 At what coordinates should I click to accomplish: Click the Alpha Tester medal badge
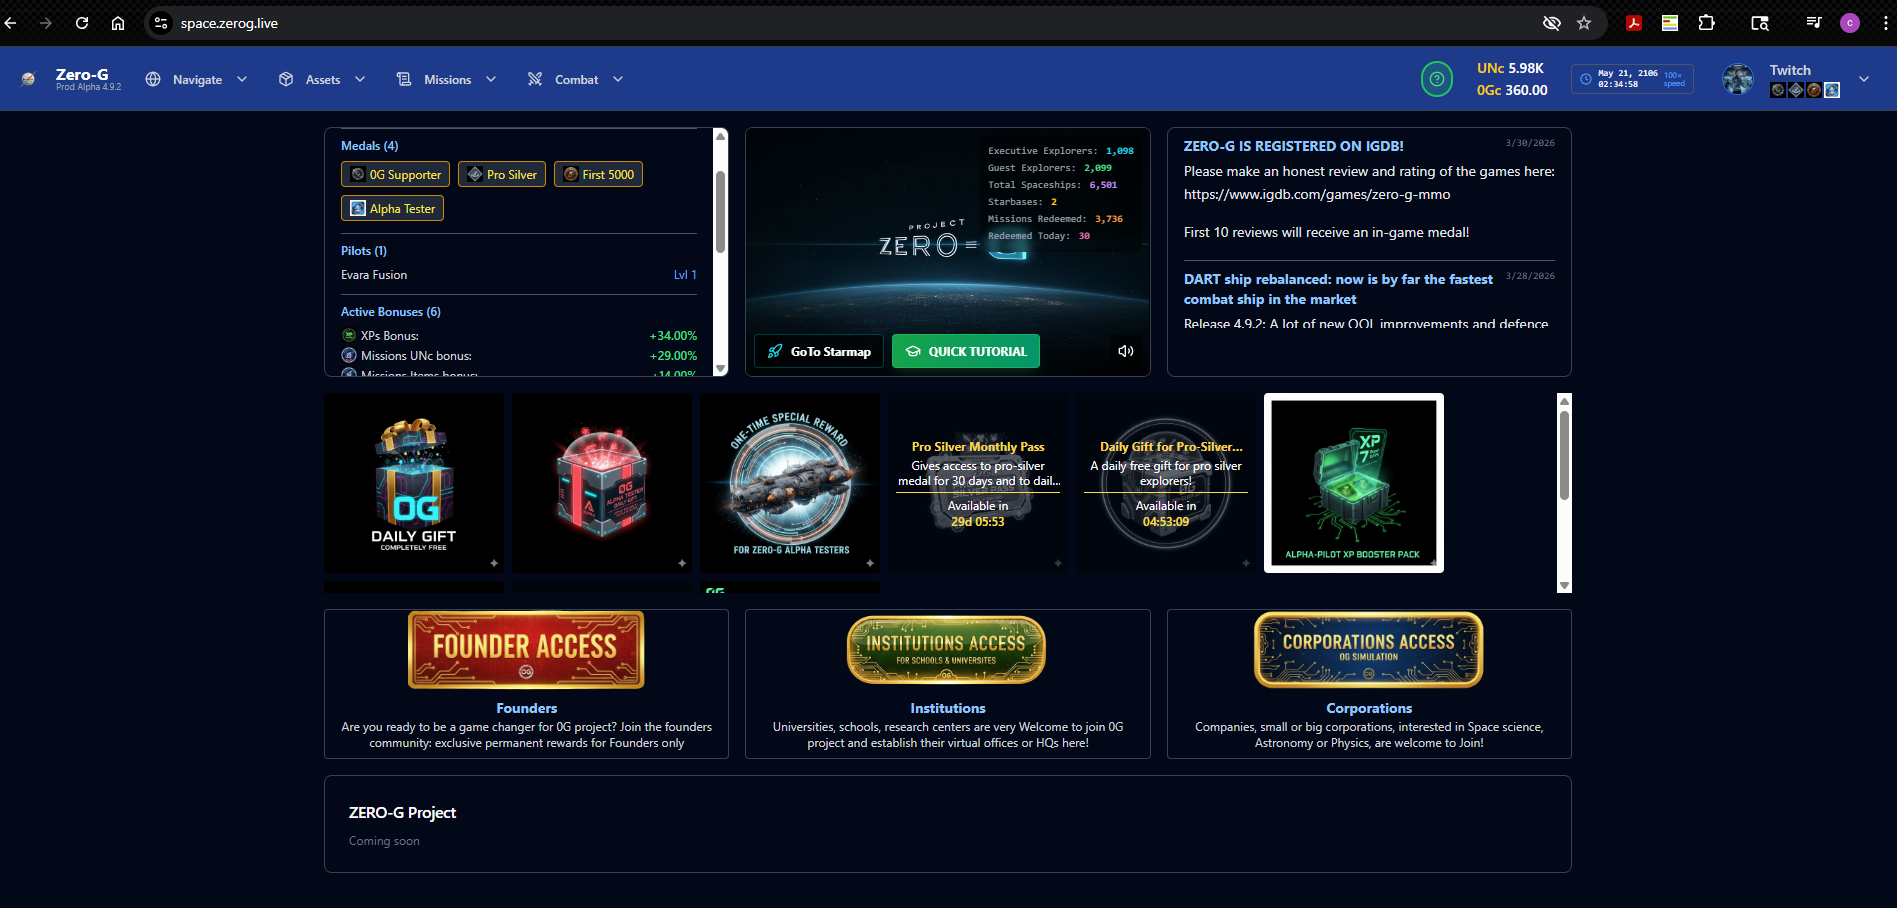pyautogui.click(x=392, y=208)
